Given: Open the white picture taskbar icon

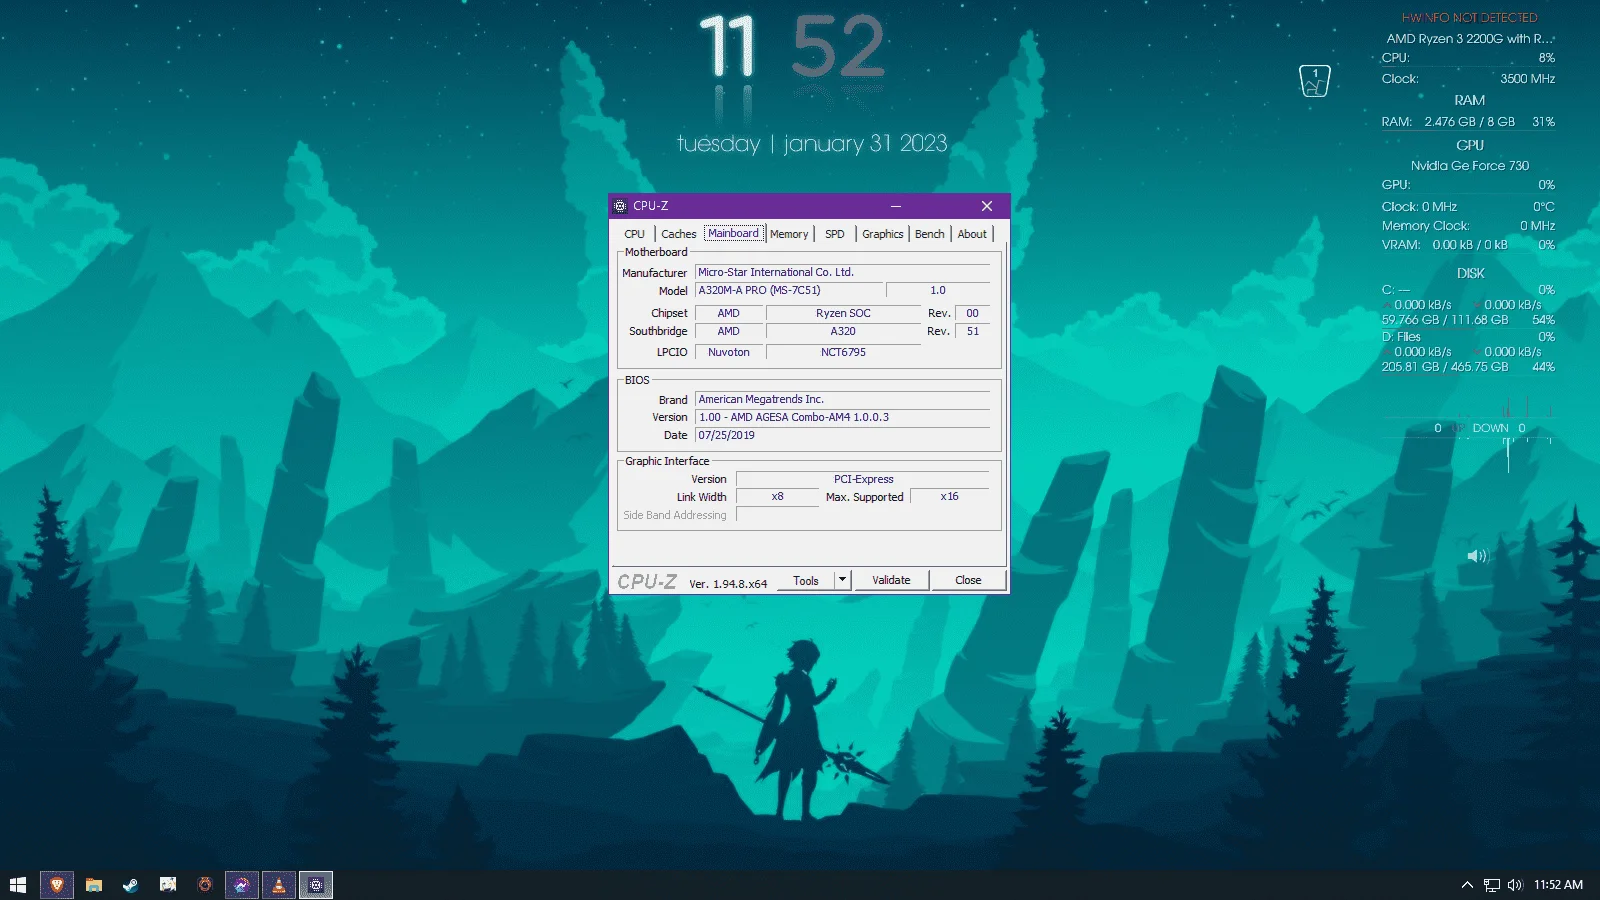Looking at the screenshot, I should 168,885.
